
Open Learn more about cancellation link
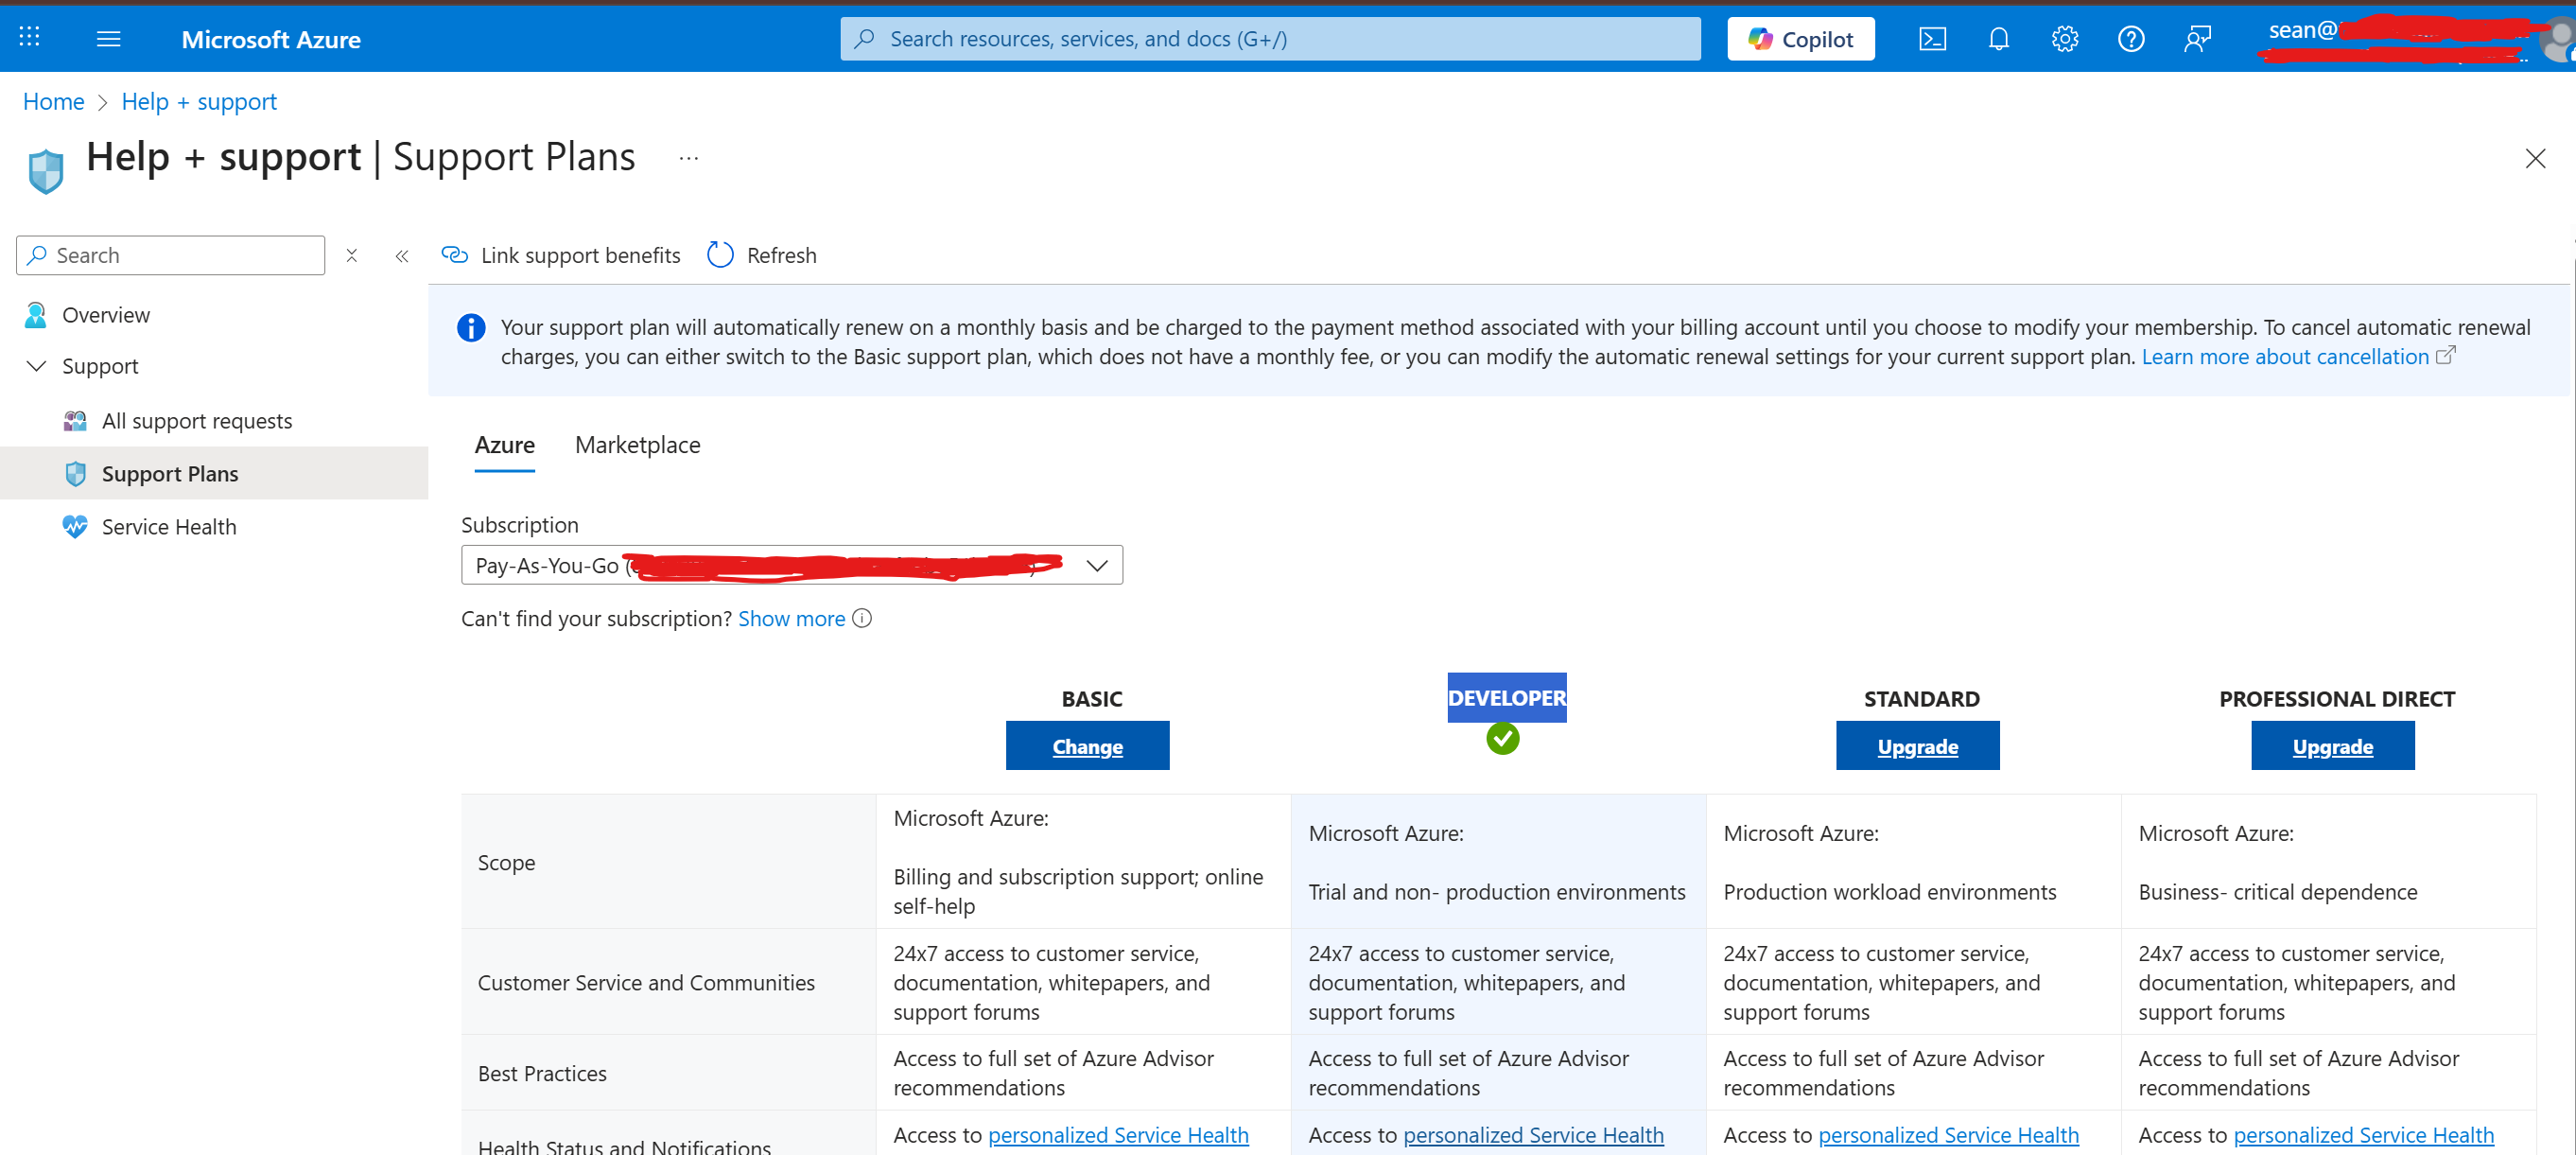2285,357
